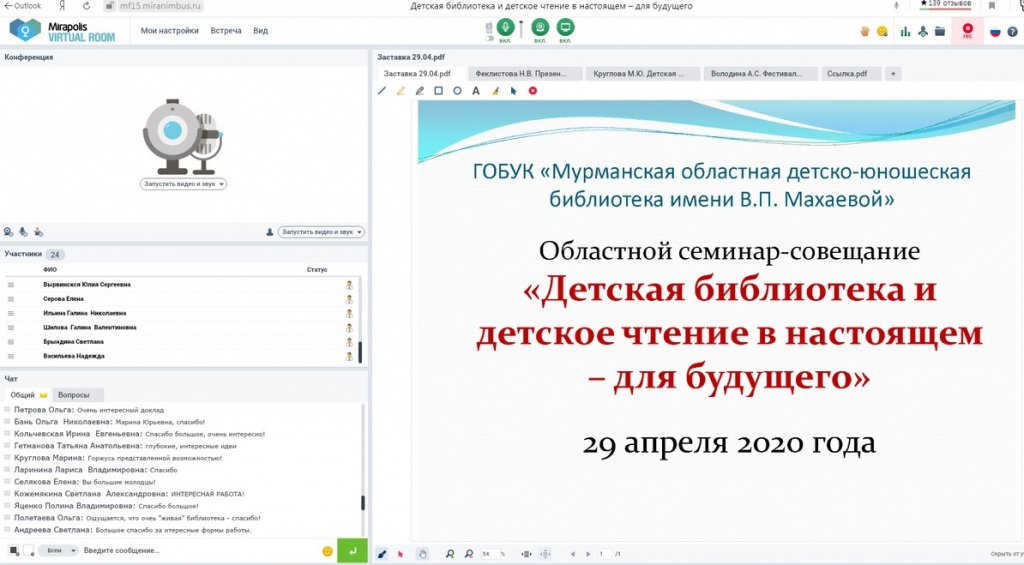Toggle checkbox next to Петрова Ольга message
The width and height of the screenshot is (1024, 565).
pos(8,410)
